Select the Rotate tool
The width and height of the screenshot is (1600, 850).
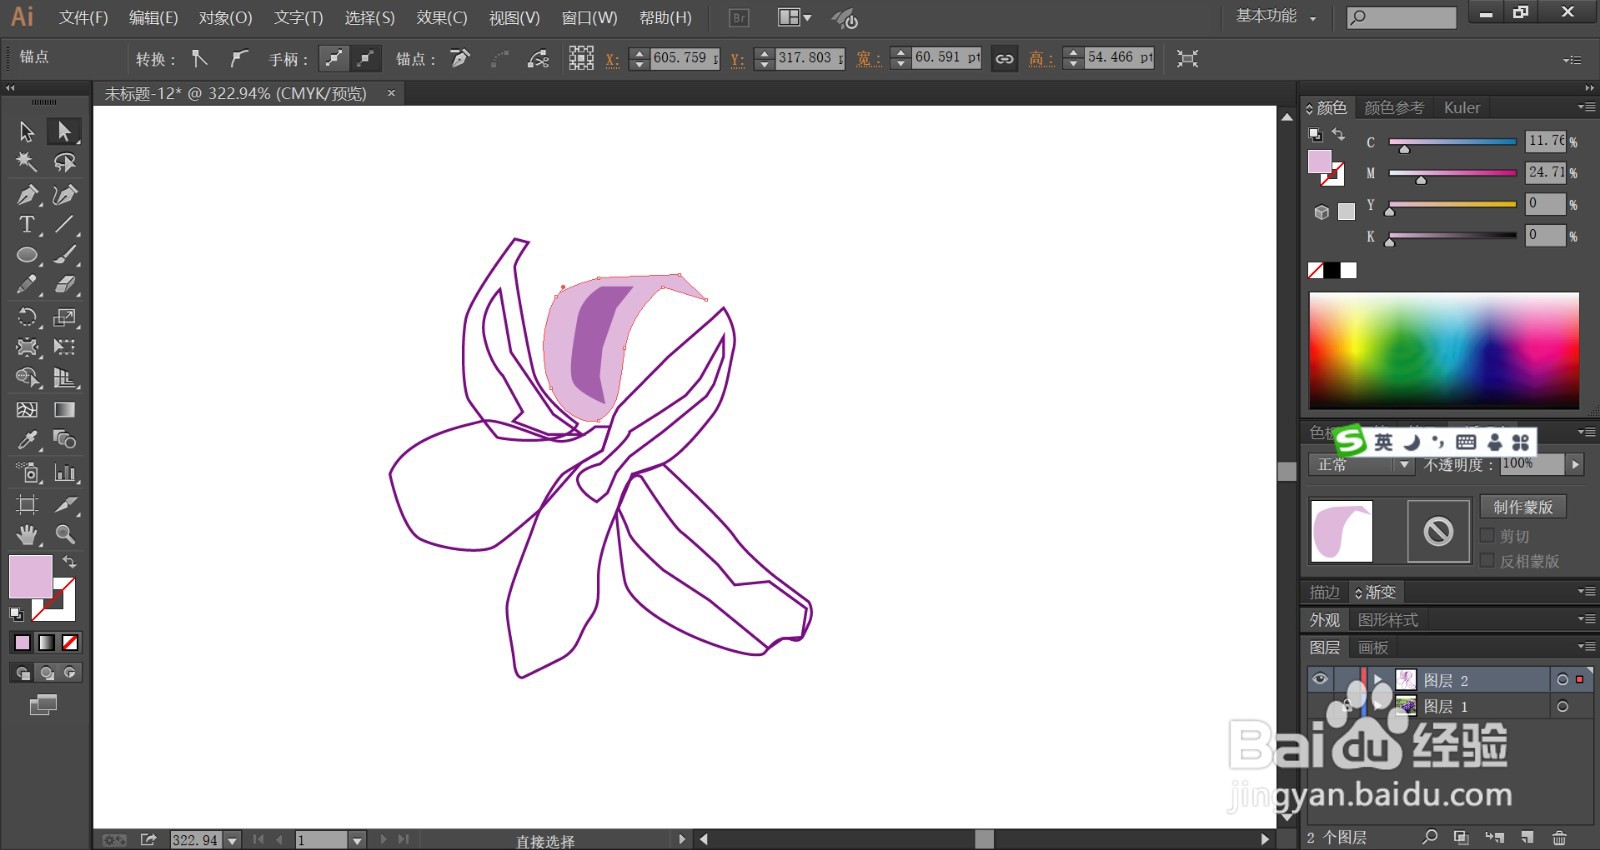pos(27,317)
